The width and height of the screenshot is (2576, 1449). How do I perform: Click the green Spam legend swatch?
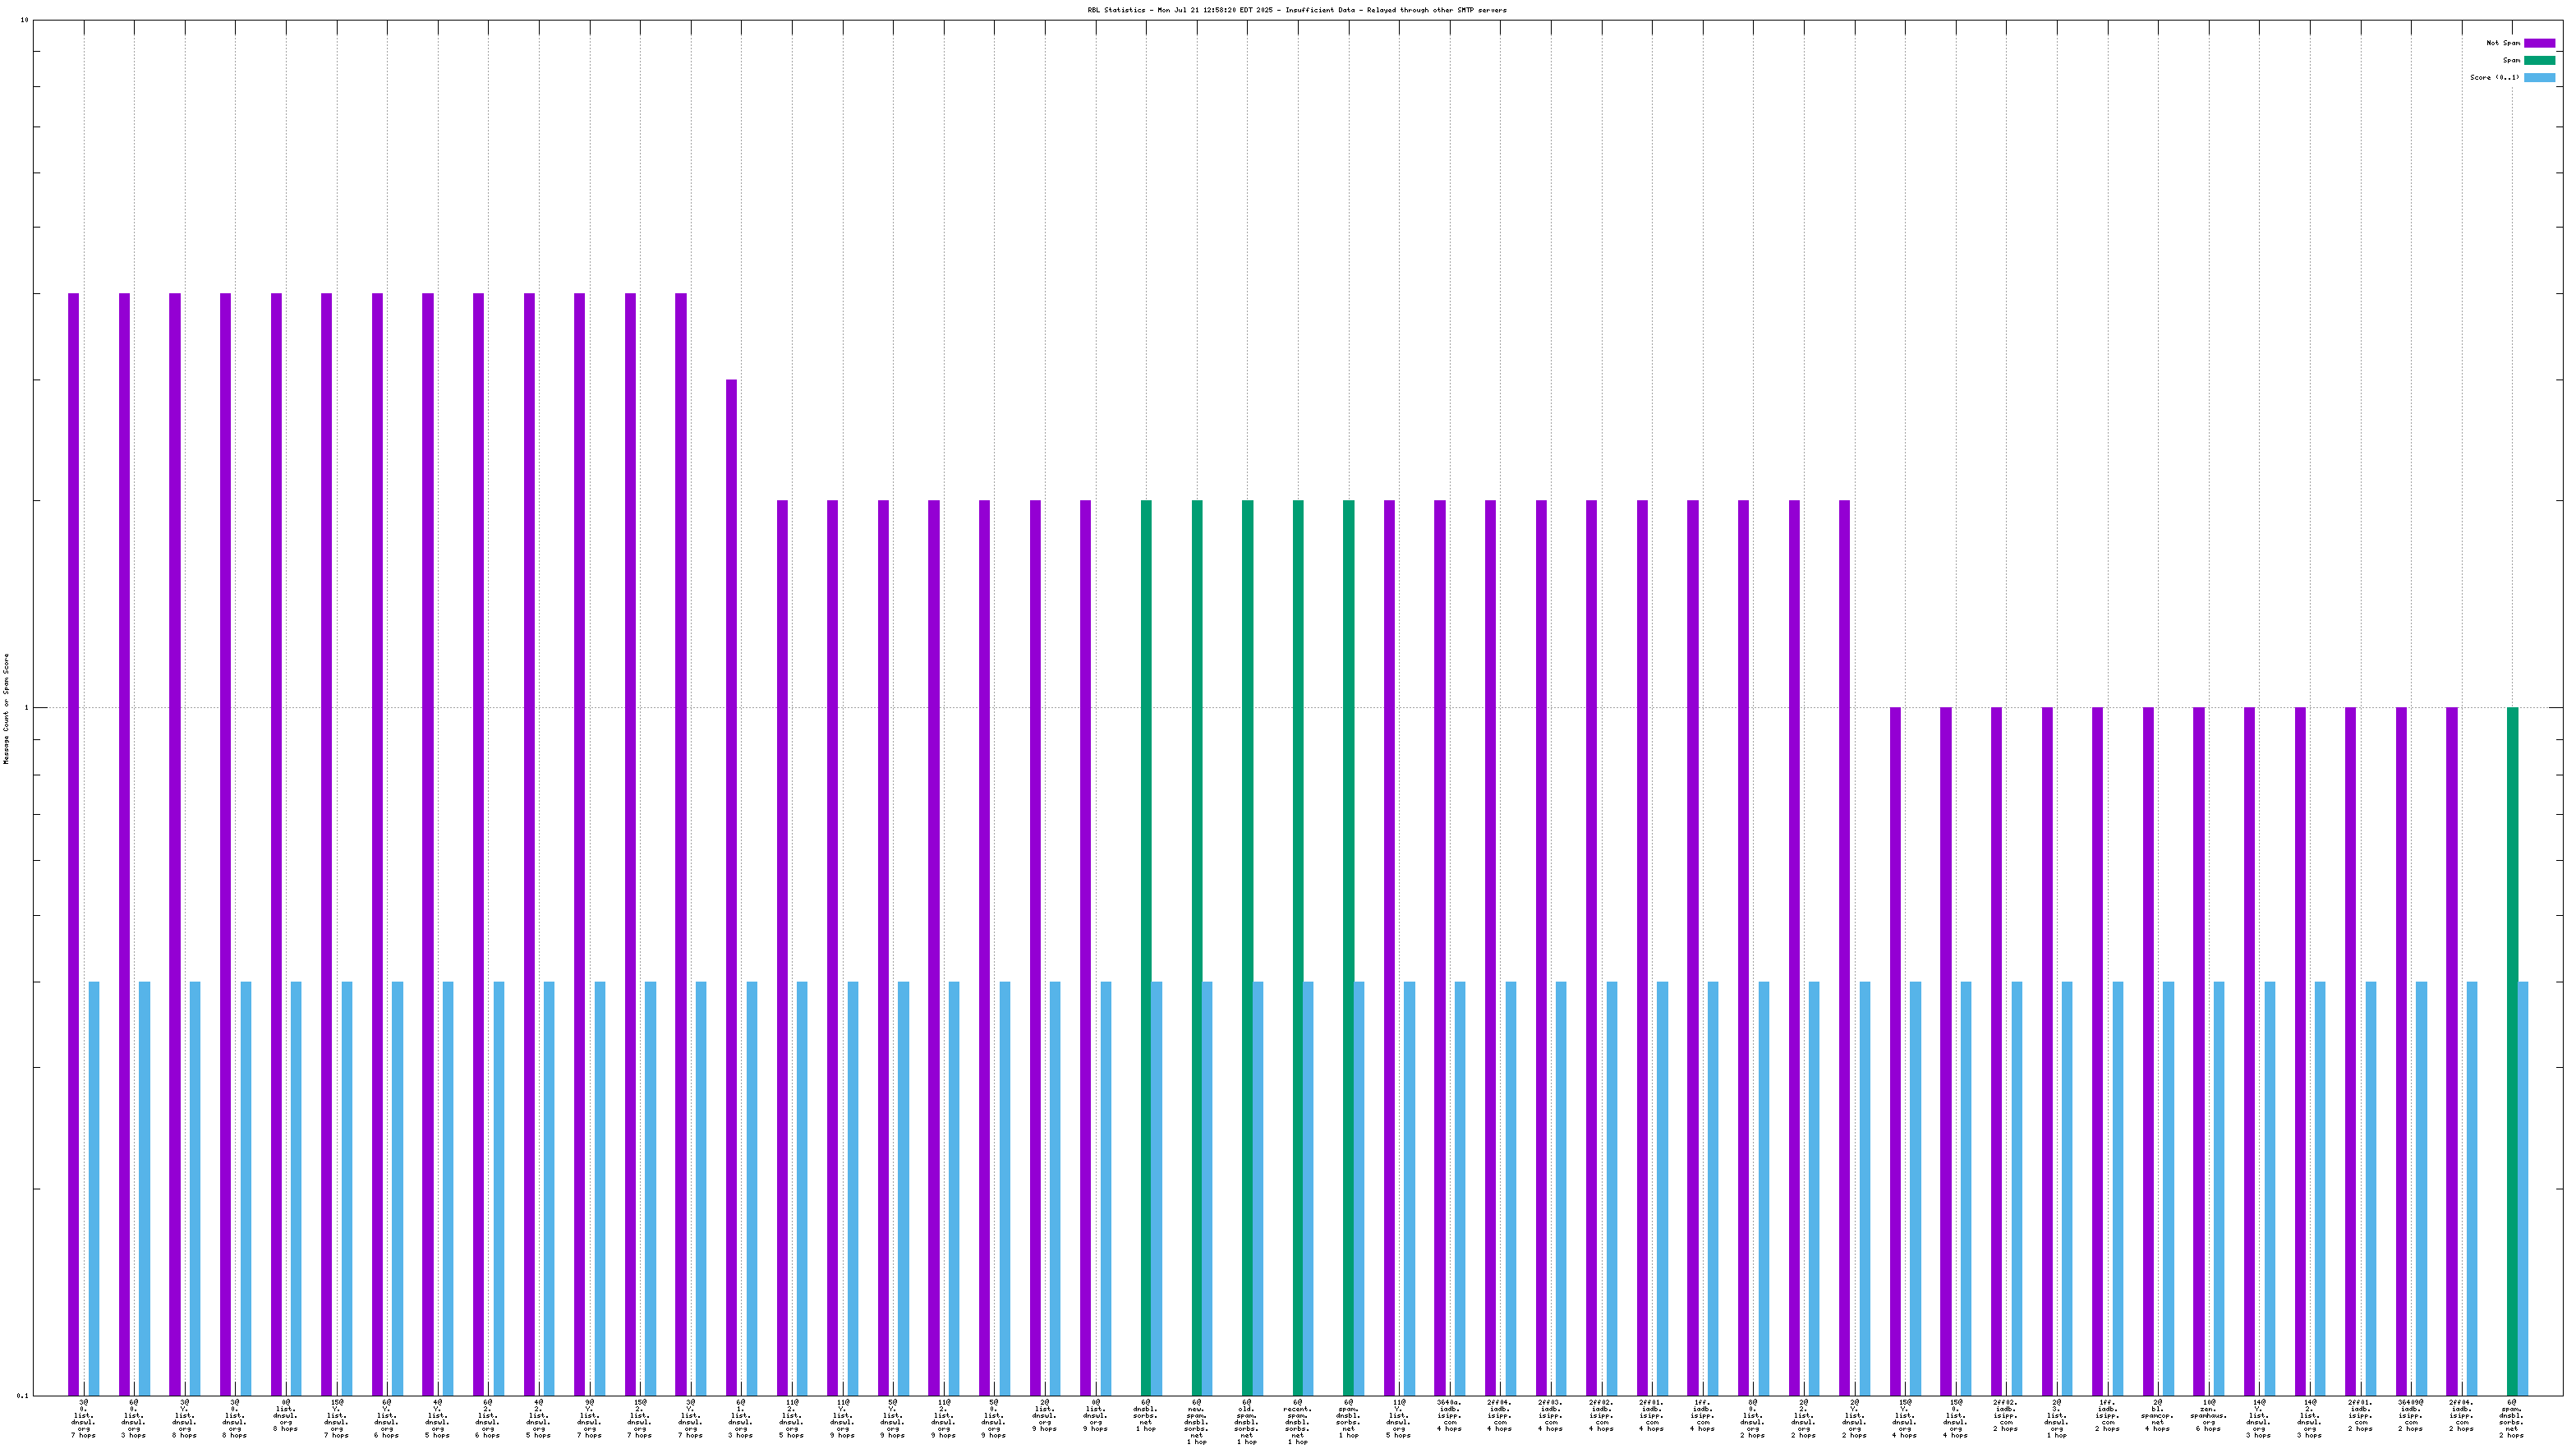click(x=2539, y=60)
